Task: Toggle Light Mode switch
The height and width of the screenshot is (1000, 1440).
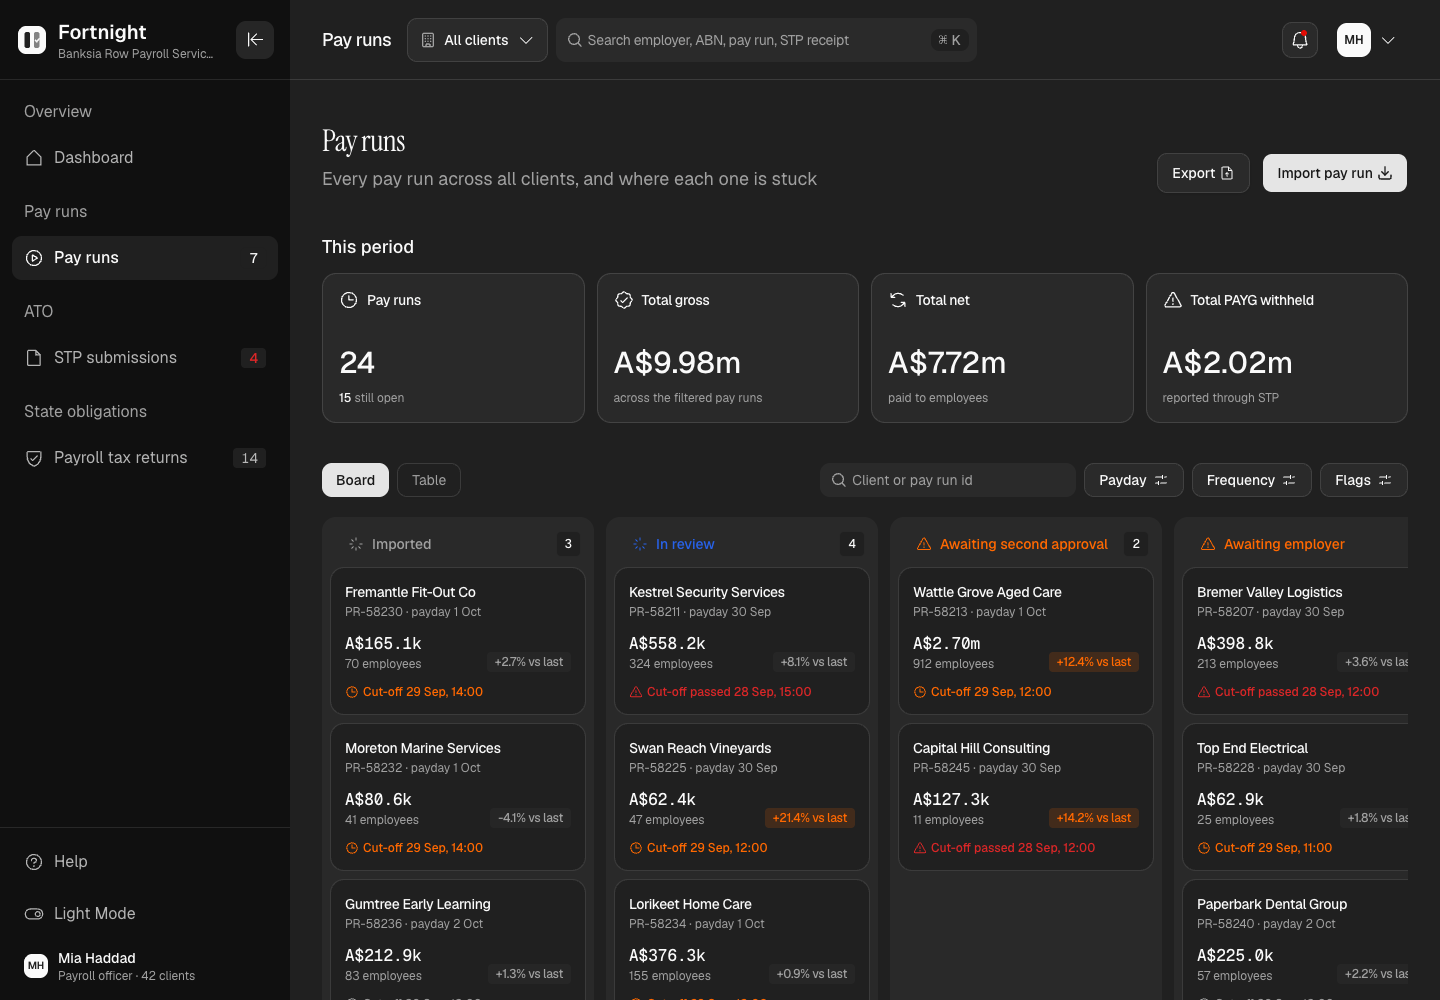Action: (x=34, y=914)
